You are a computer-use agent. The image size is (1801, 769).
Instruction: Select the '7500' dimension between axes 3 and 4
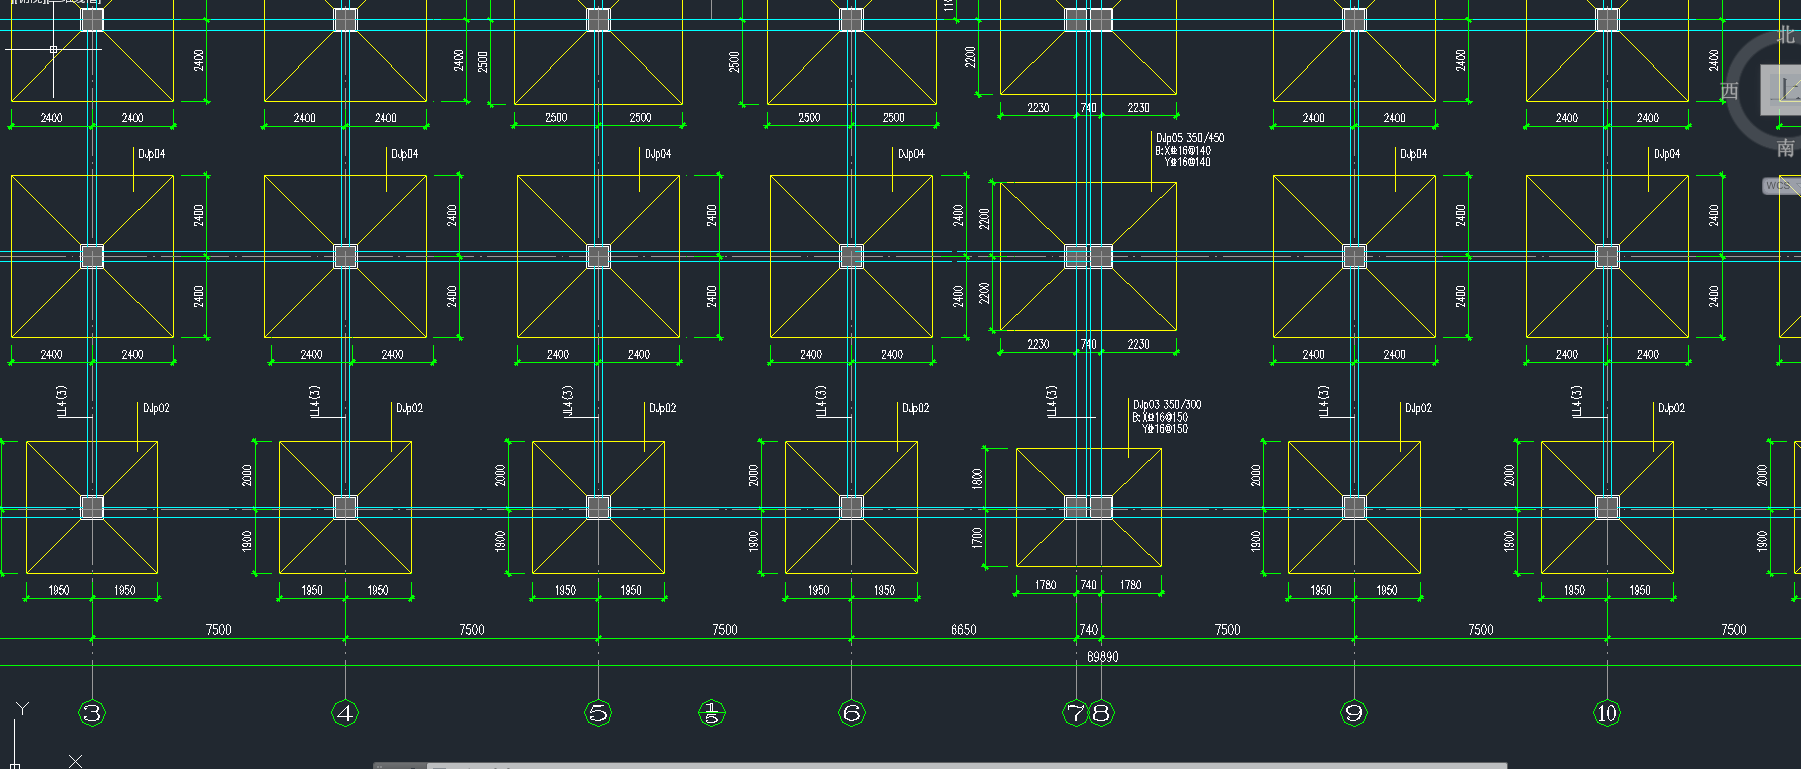pyautogui.click(x=218, y=630)
